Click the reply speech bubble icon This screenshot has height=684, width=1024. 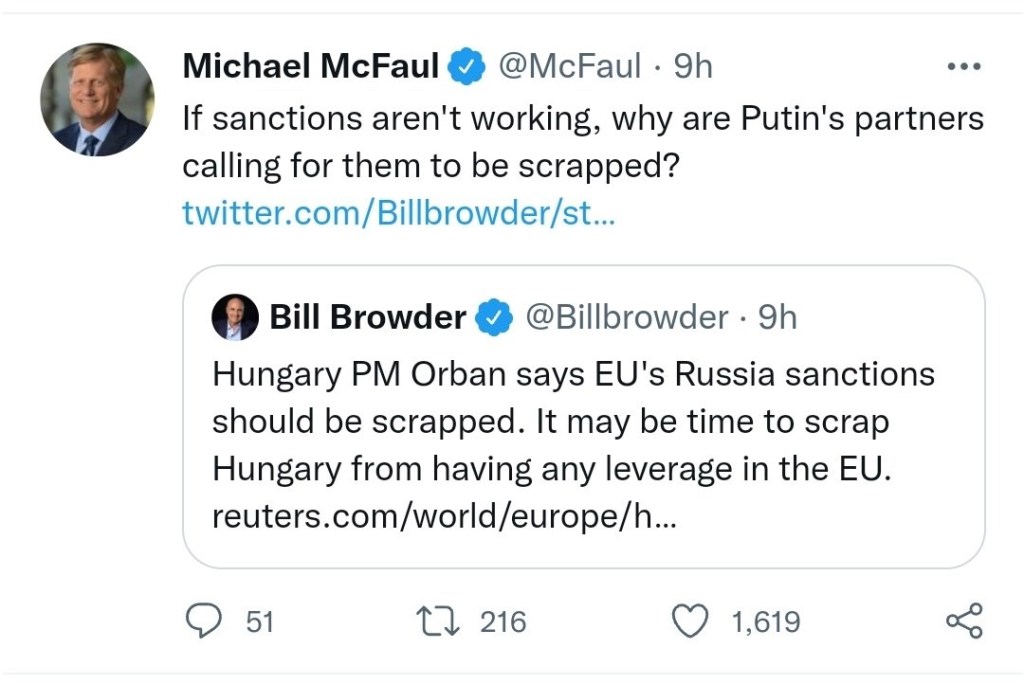click(x=205, y=621)
